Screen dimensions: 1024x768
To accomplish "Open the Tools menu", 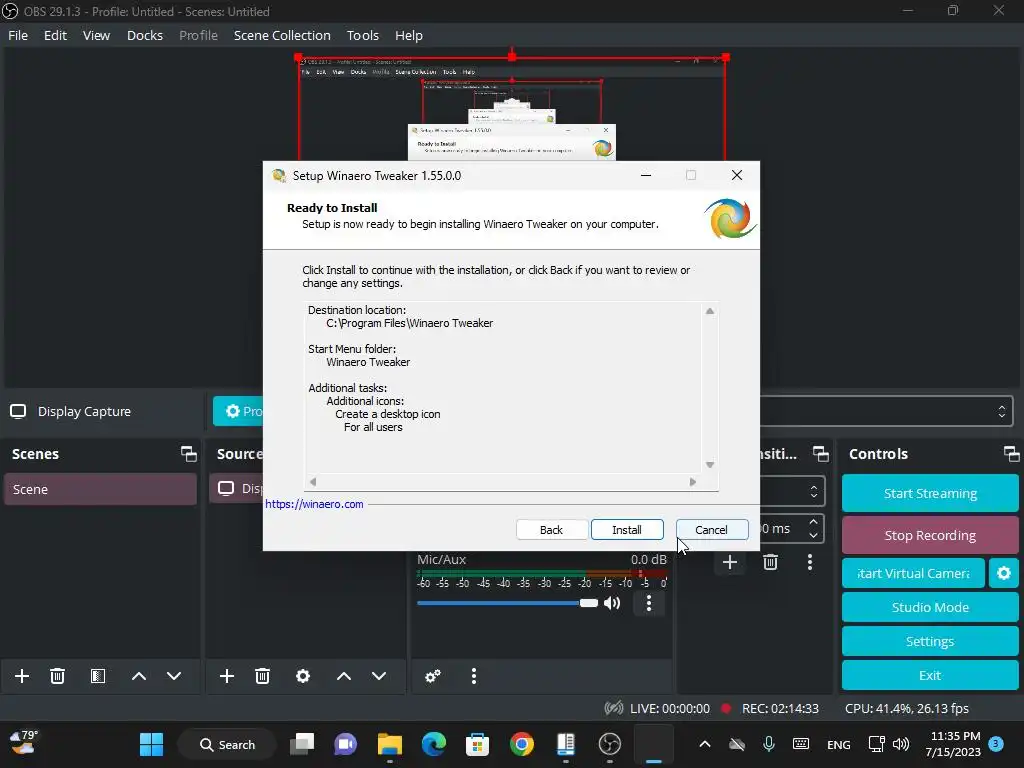I will point(362,35).
